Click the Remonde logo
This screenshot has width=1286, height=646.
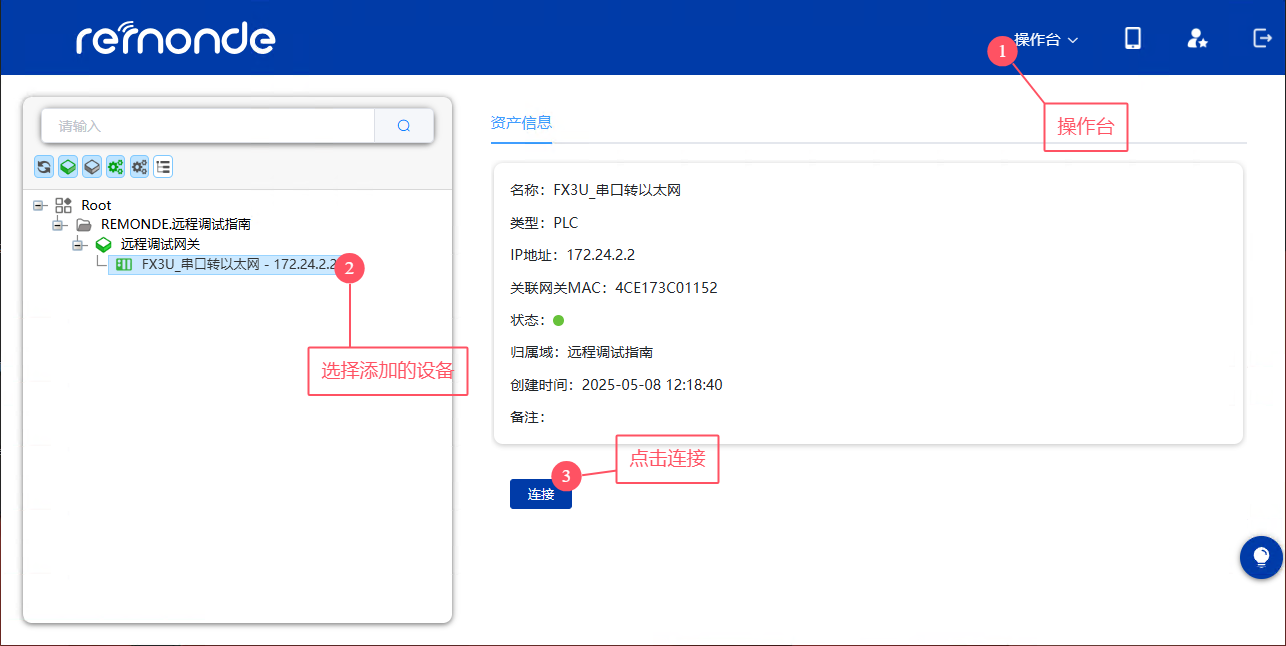coord(176,38)
